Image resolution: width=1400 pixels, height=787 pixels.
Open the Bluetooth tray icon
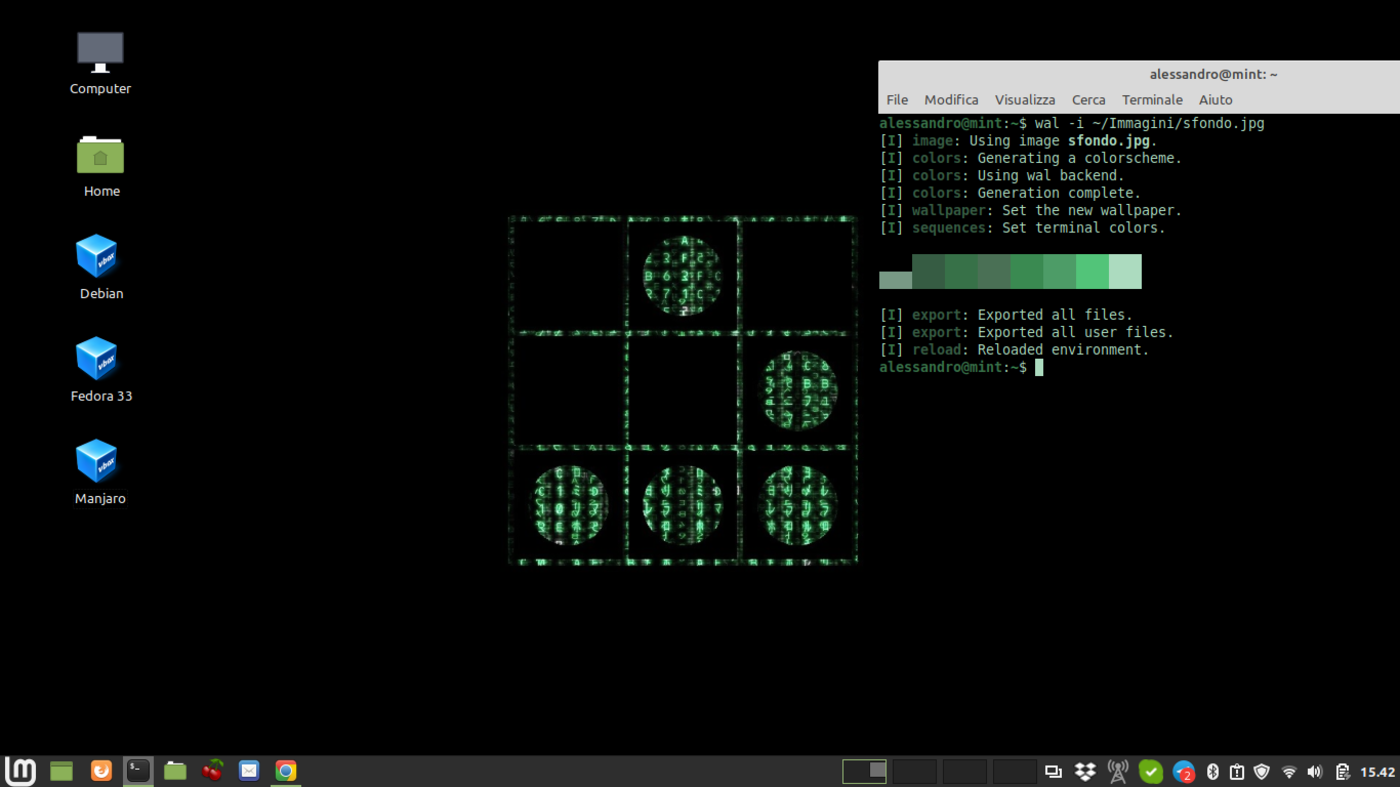(1211, 771)
